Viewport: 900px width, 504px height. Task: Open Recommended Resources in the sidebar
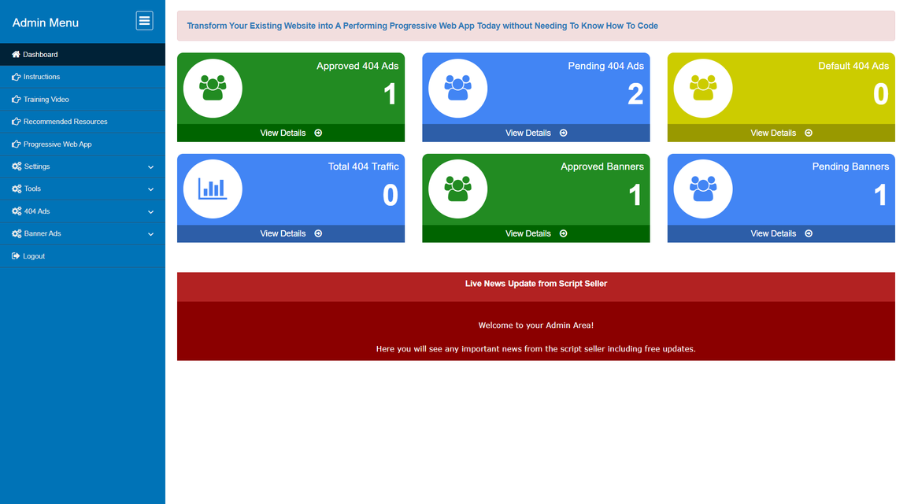point(83,122)
